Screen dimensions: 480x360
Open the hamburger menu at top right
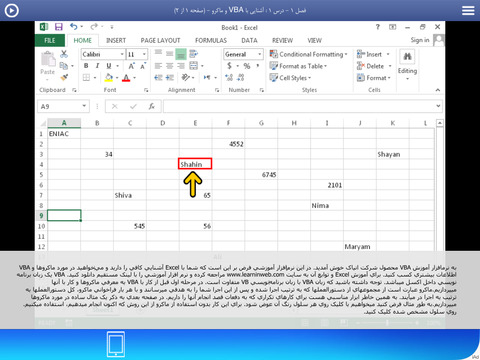click(468, 11)
